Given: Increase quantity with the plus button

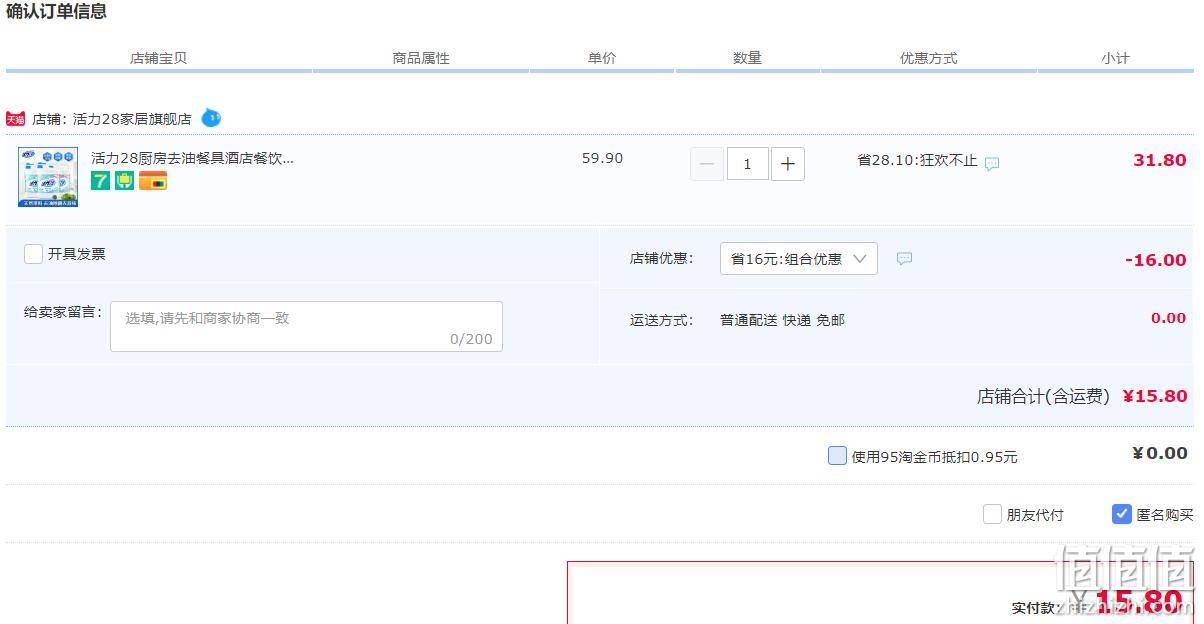Looking at the screenshot, I should click(x=788, y=164).
